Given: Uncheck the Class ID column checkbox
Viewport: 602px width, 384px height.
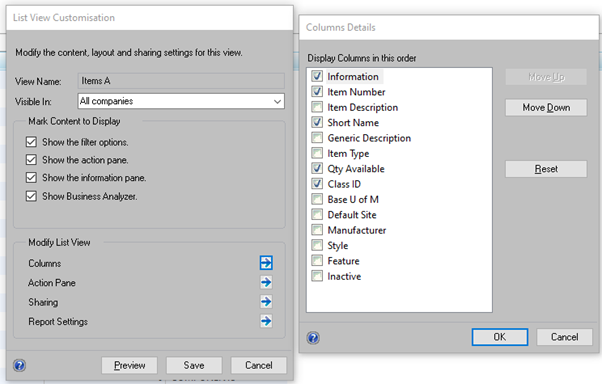Looking at the screenshot, I should pos(317,184).
